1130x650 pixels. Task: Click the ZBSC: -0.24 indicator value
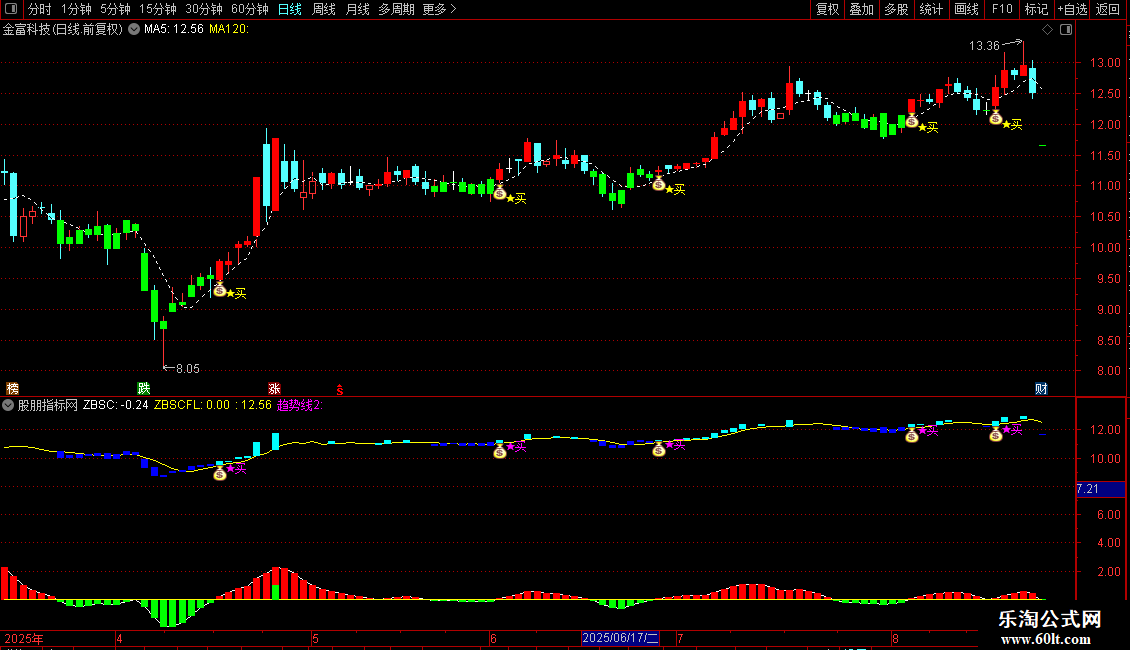pyautogui.click(x=115, y=405)
